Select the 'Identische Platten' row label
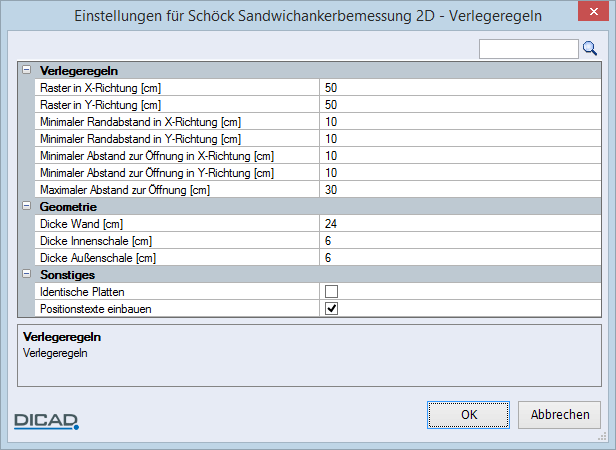 82,292
